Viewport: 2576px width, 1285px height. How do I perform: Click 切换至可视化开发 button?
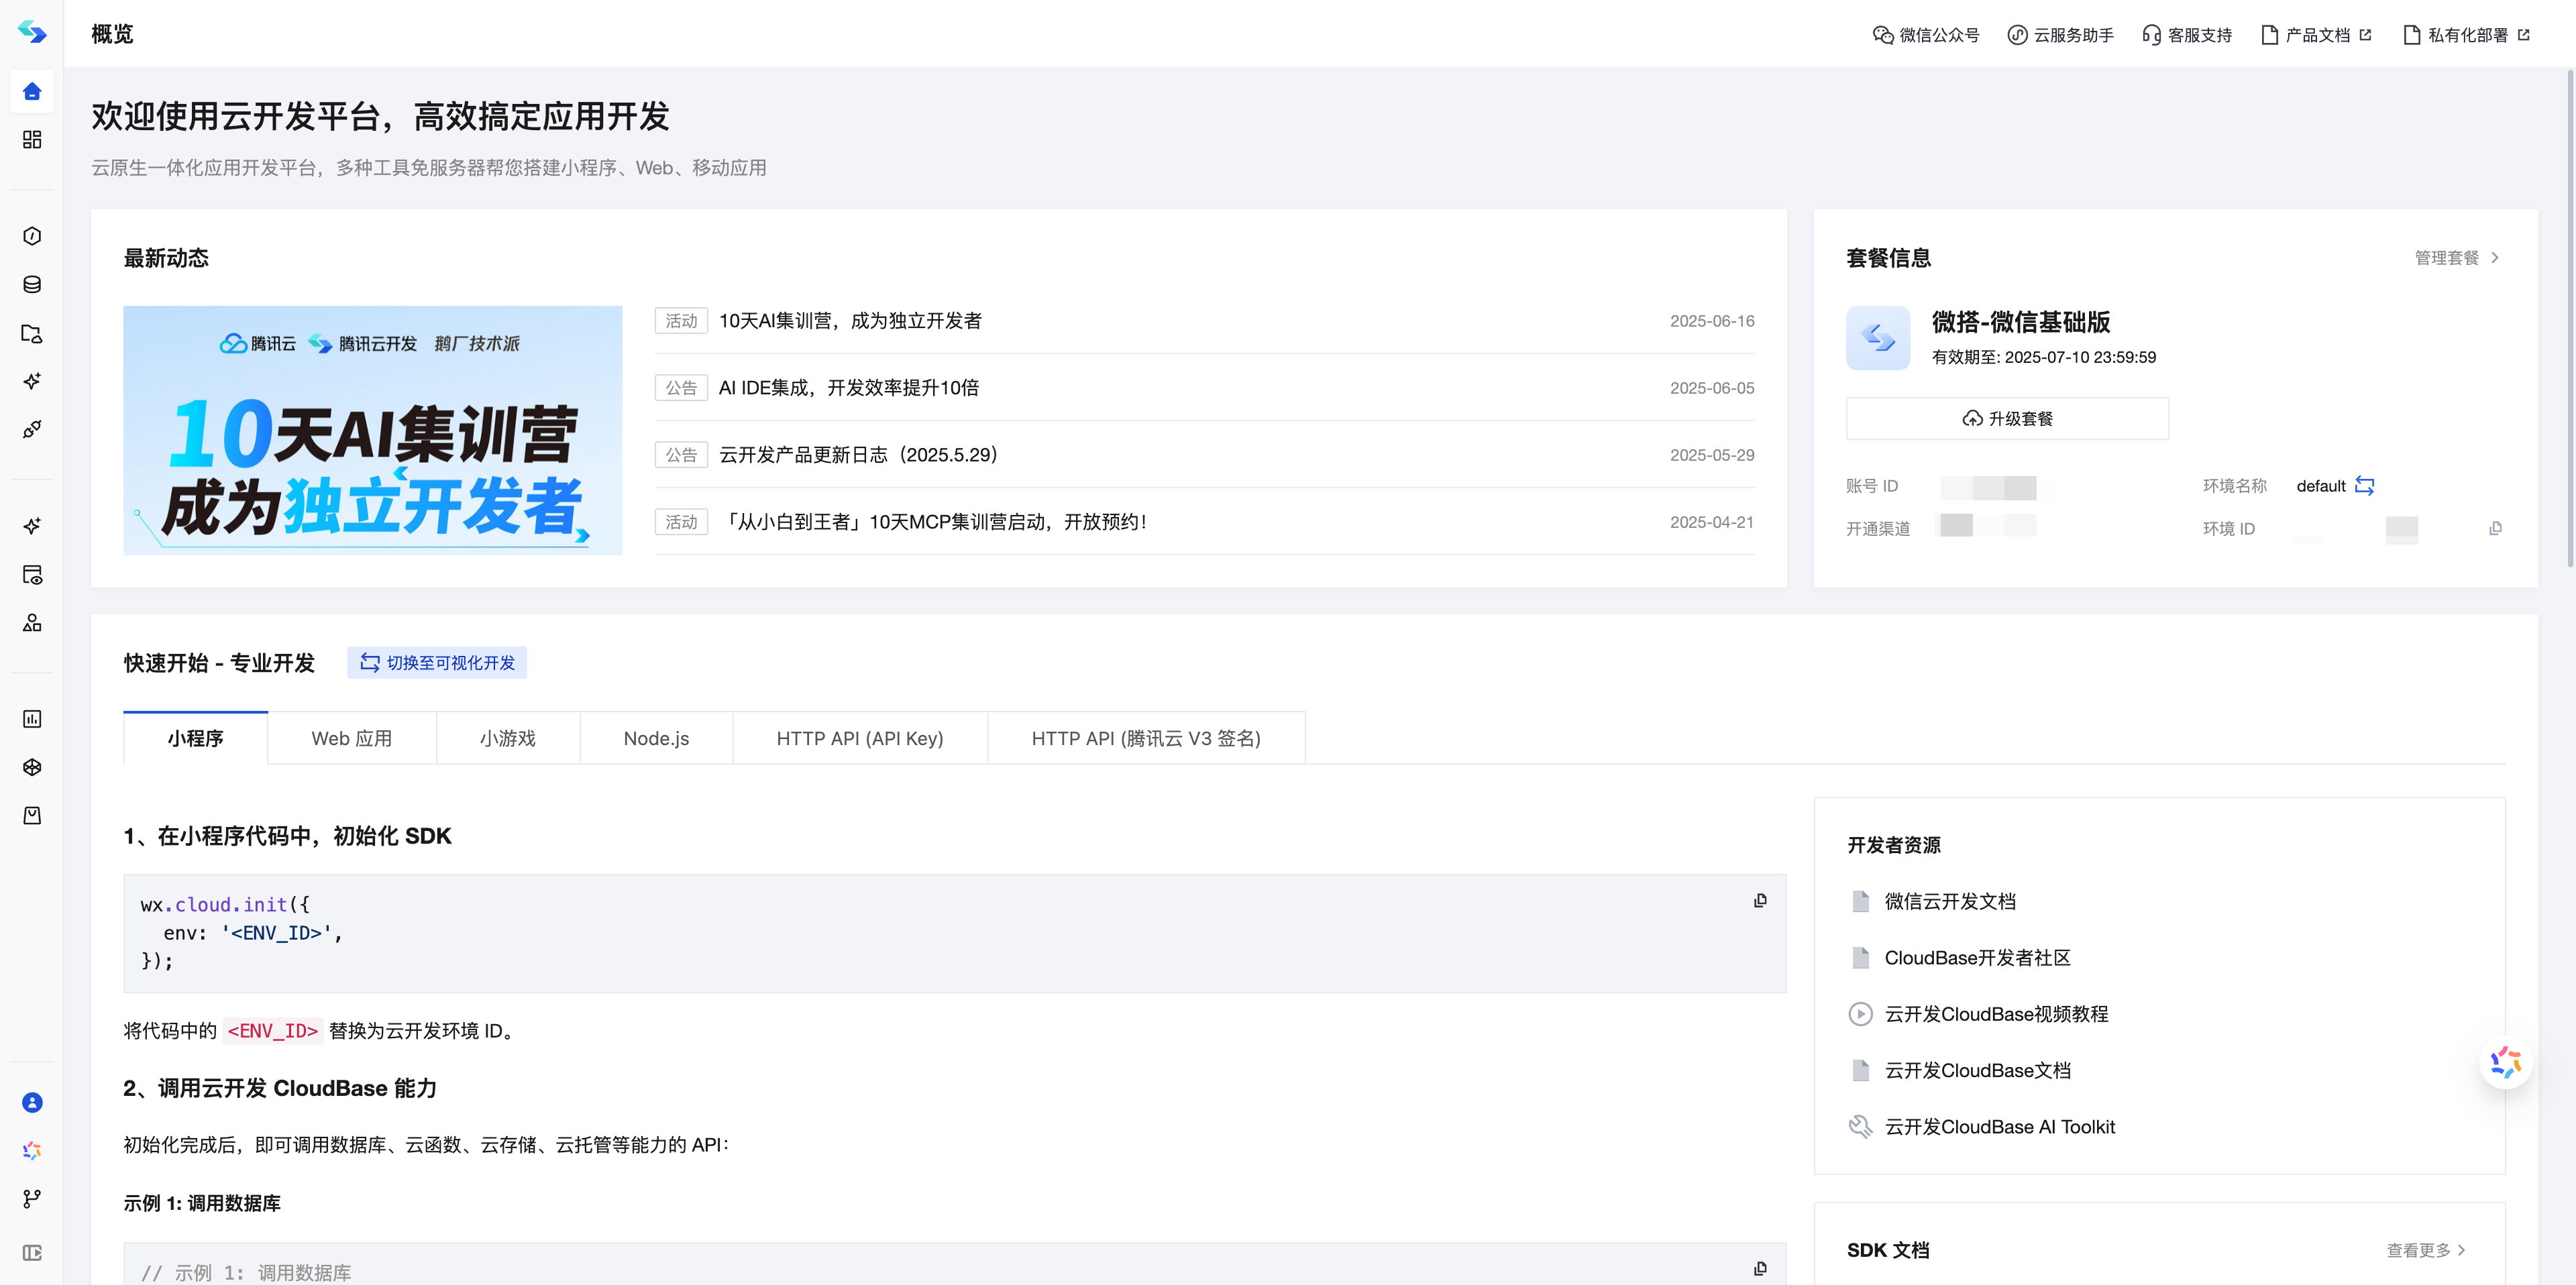pos(437,662)
